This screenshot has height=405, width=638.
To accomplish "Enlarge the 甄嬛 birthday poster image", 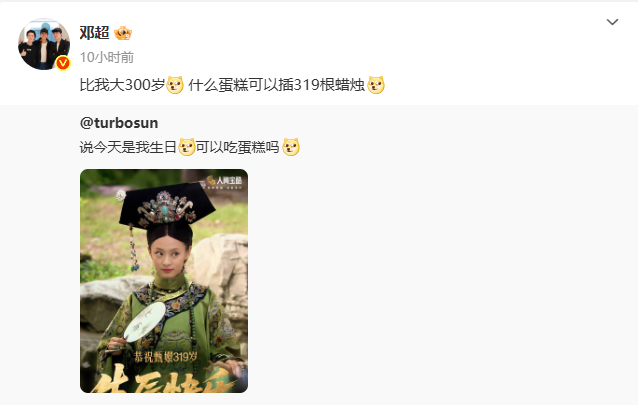I will click(x=164, y=281).
